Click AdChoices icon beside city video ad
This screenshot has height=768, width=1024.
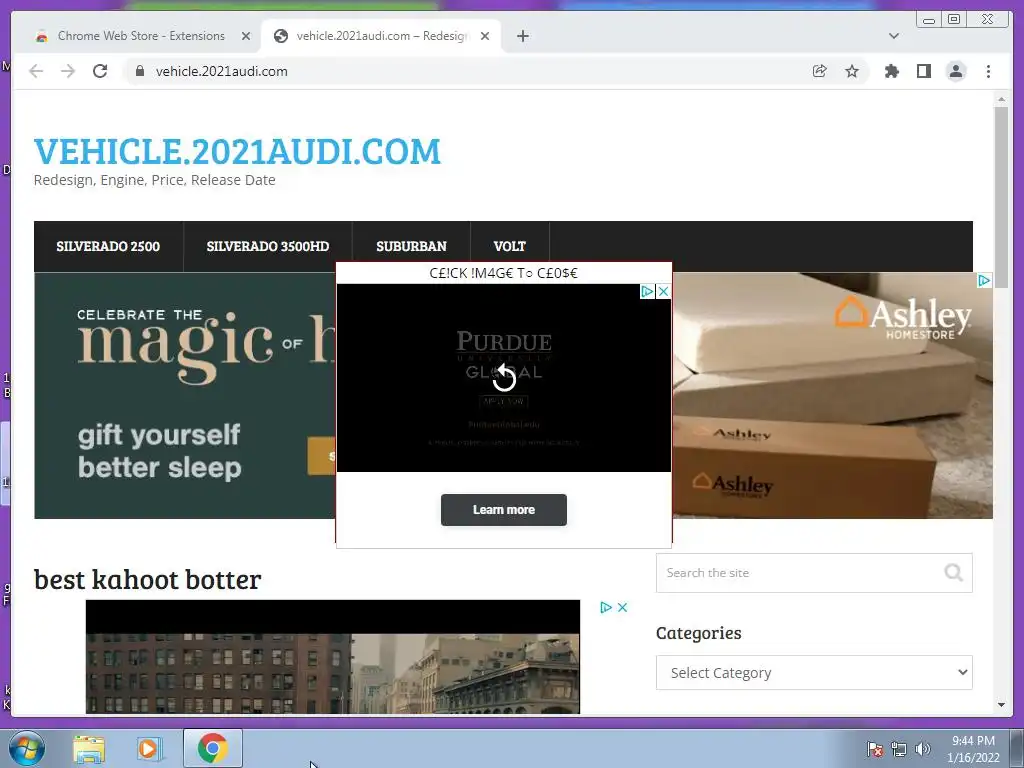coord(605,607)
